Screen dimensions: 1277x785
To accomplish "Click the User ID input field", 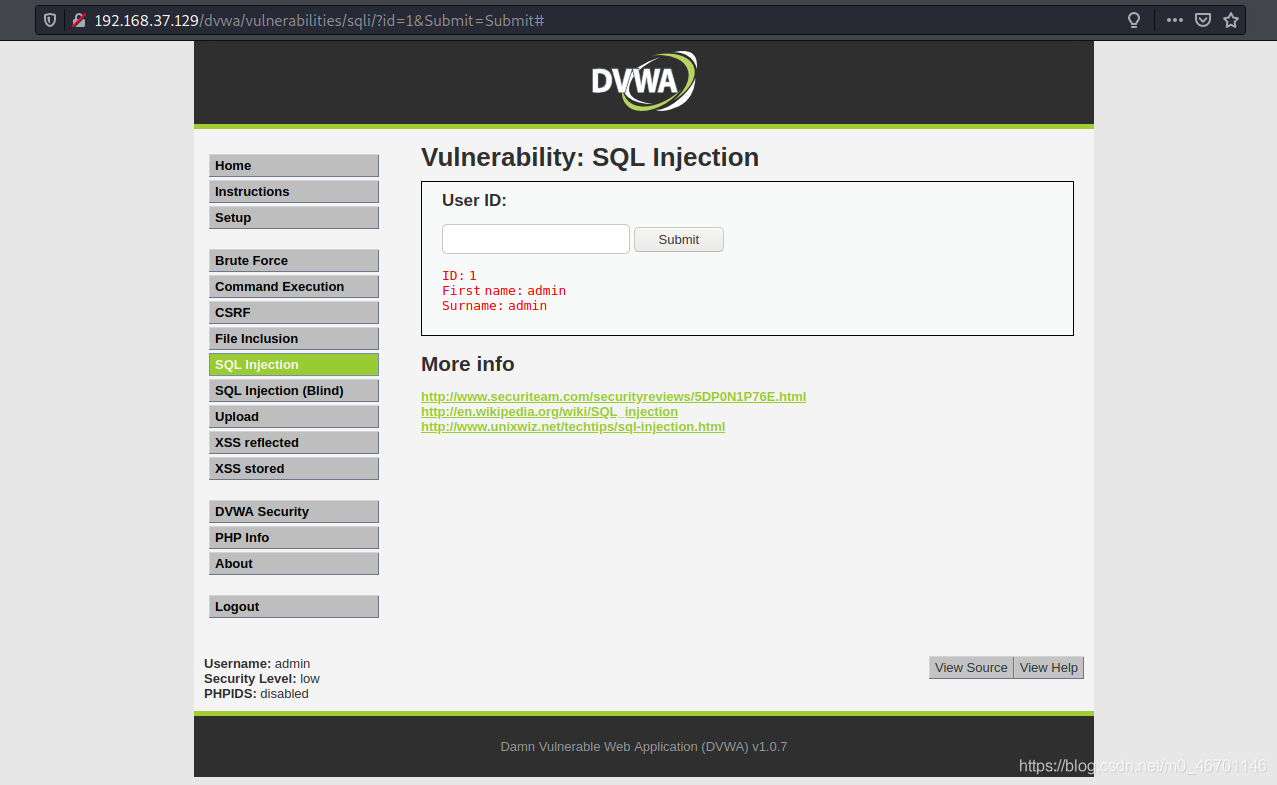I will click(x=536, y=239).
